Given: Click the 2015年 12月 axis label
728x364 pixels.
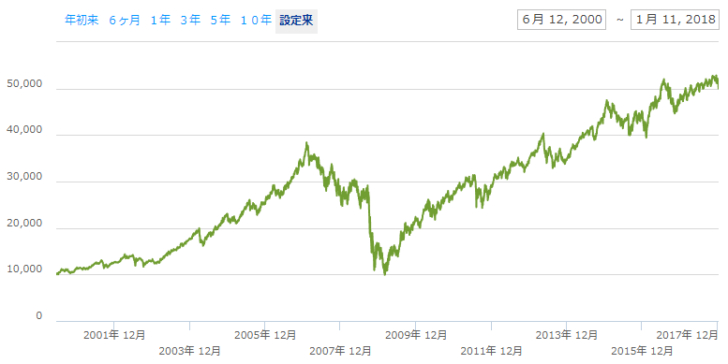Looking at the screenshot, I should pyautogui.click(x=642, y=350).
